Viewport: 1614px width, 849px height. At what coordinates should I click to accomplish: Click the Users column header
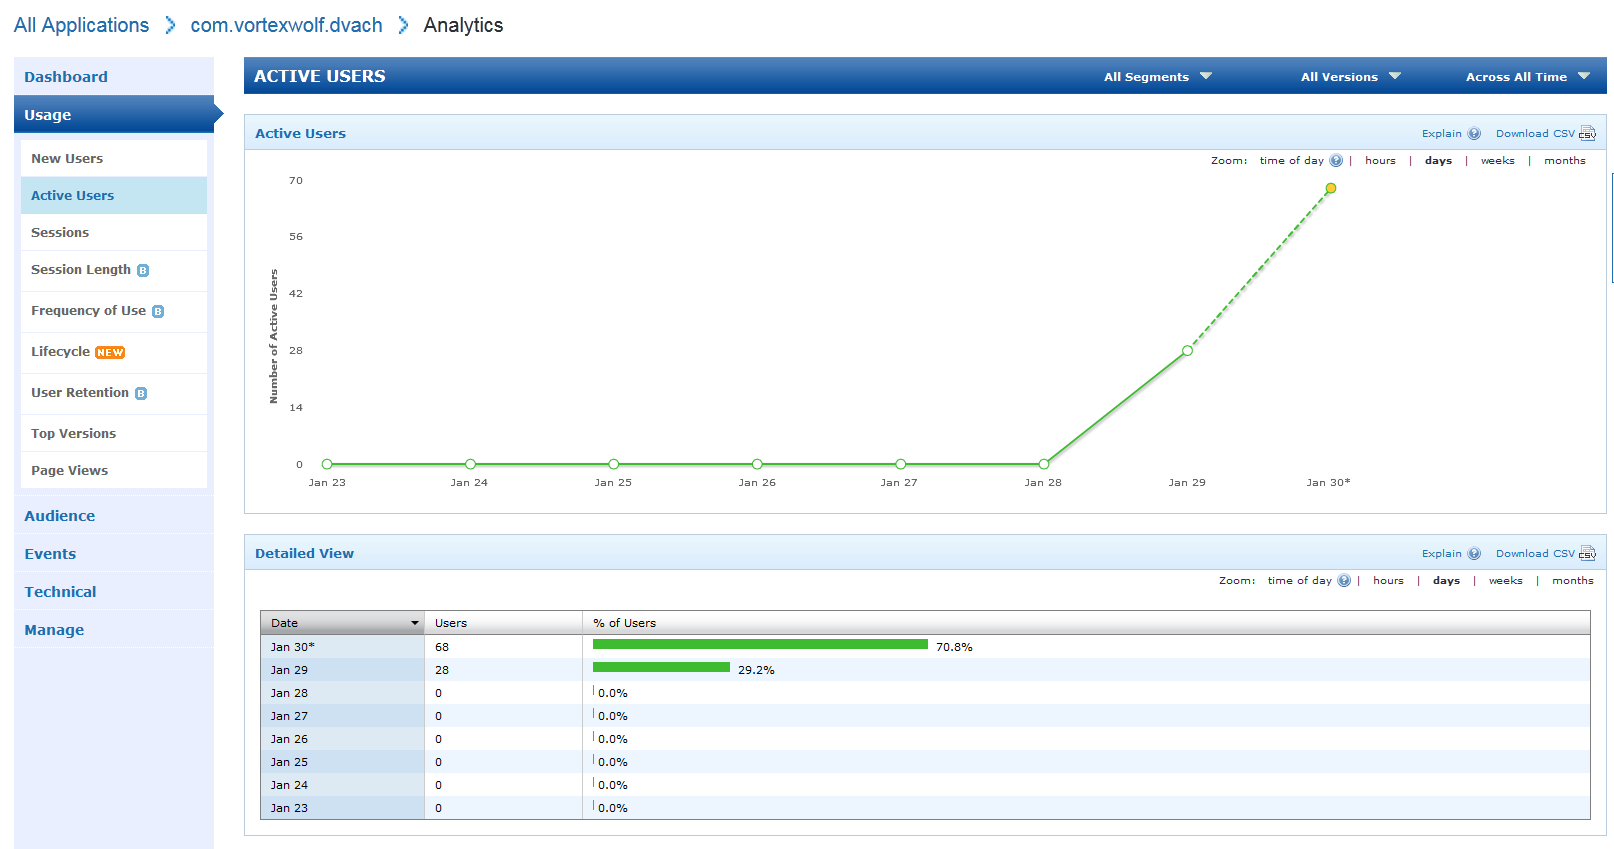pyautogui.click(x=504, y=623)
